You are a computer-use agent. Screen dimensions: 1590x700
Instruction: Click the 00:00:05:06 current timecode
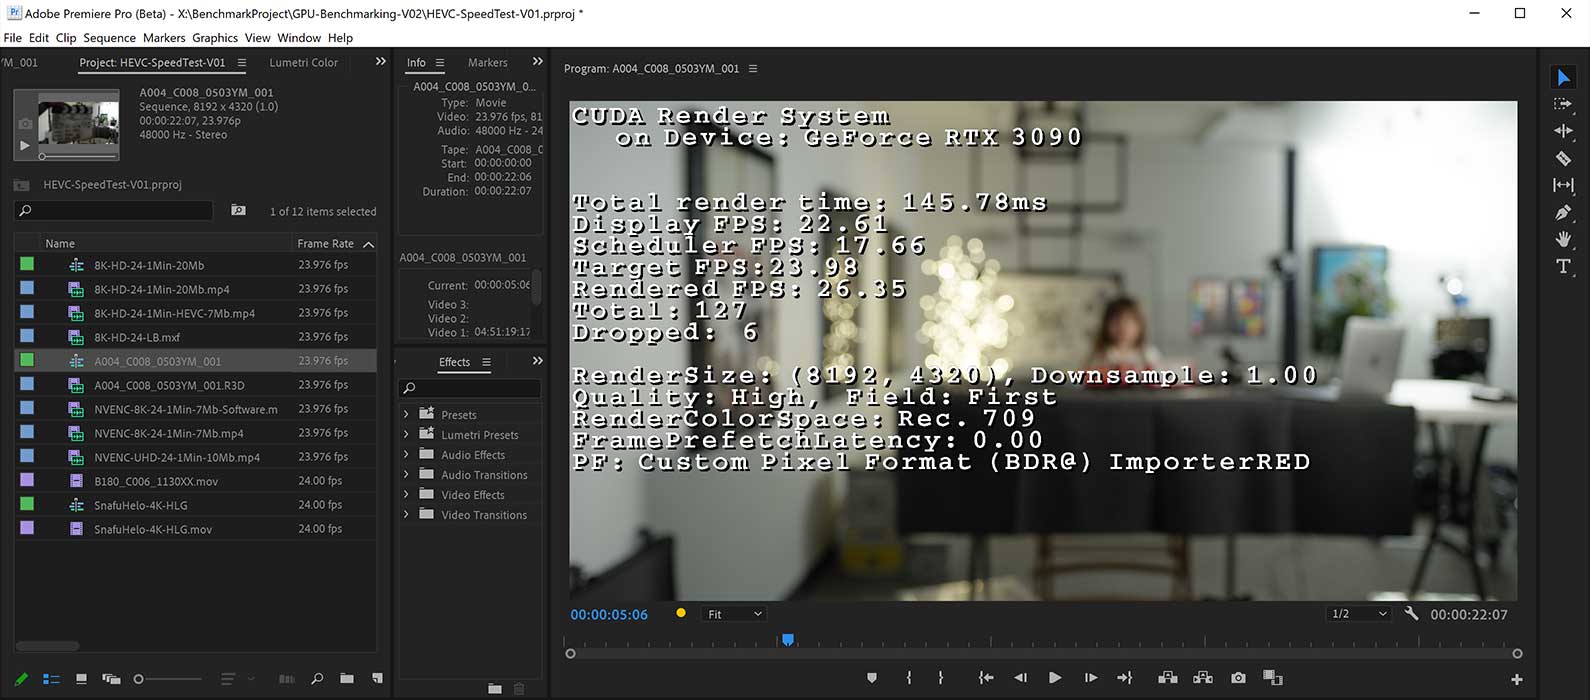coord(609,614)
